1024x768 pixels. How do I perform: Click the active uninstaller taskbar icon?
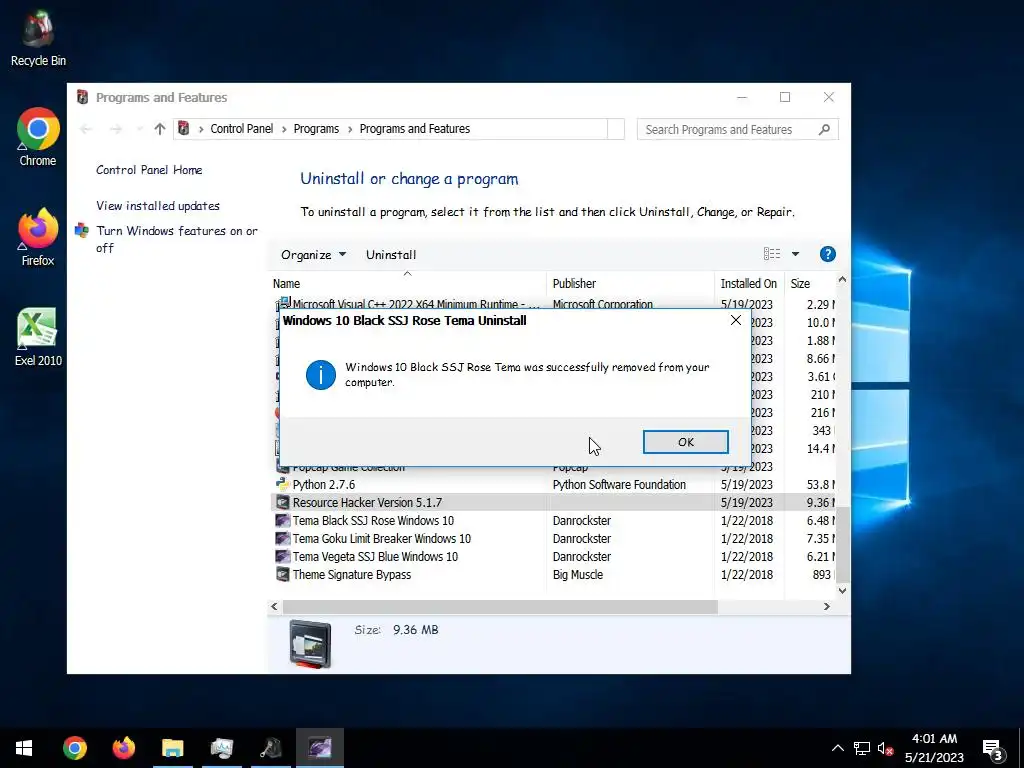(319, 748)
